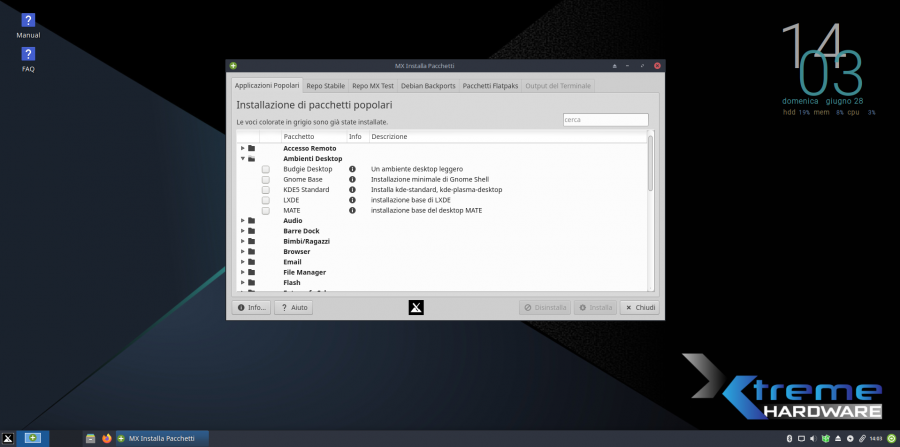Viewport: 900px width, 447px height.
Task: Click the info icon for Gnome Base
Action: 352,179
